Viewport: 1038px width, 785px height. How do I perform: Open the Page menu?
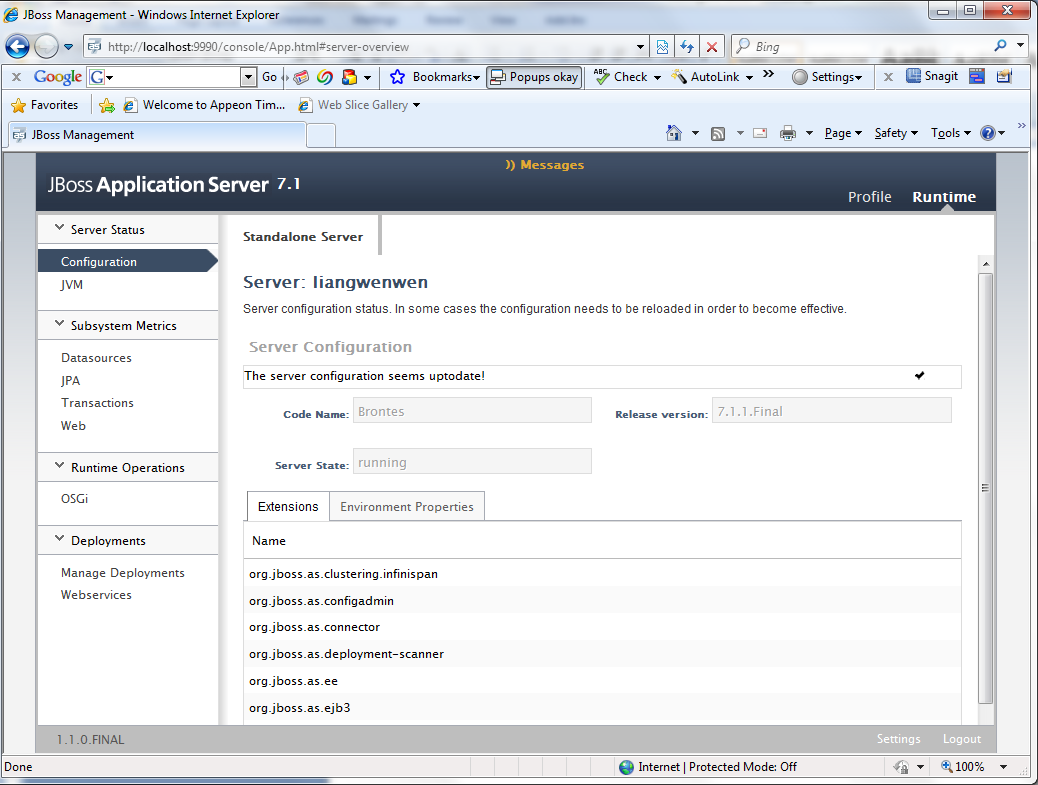coord(843,133)
